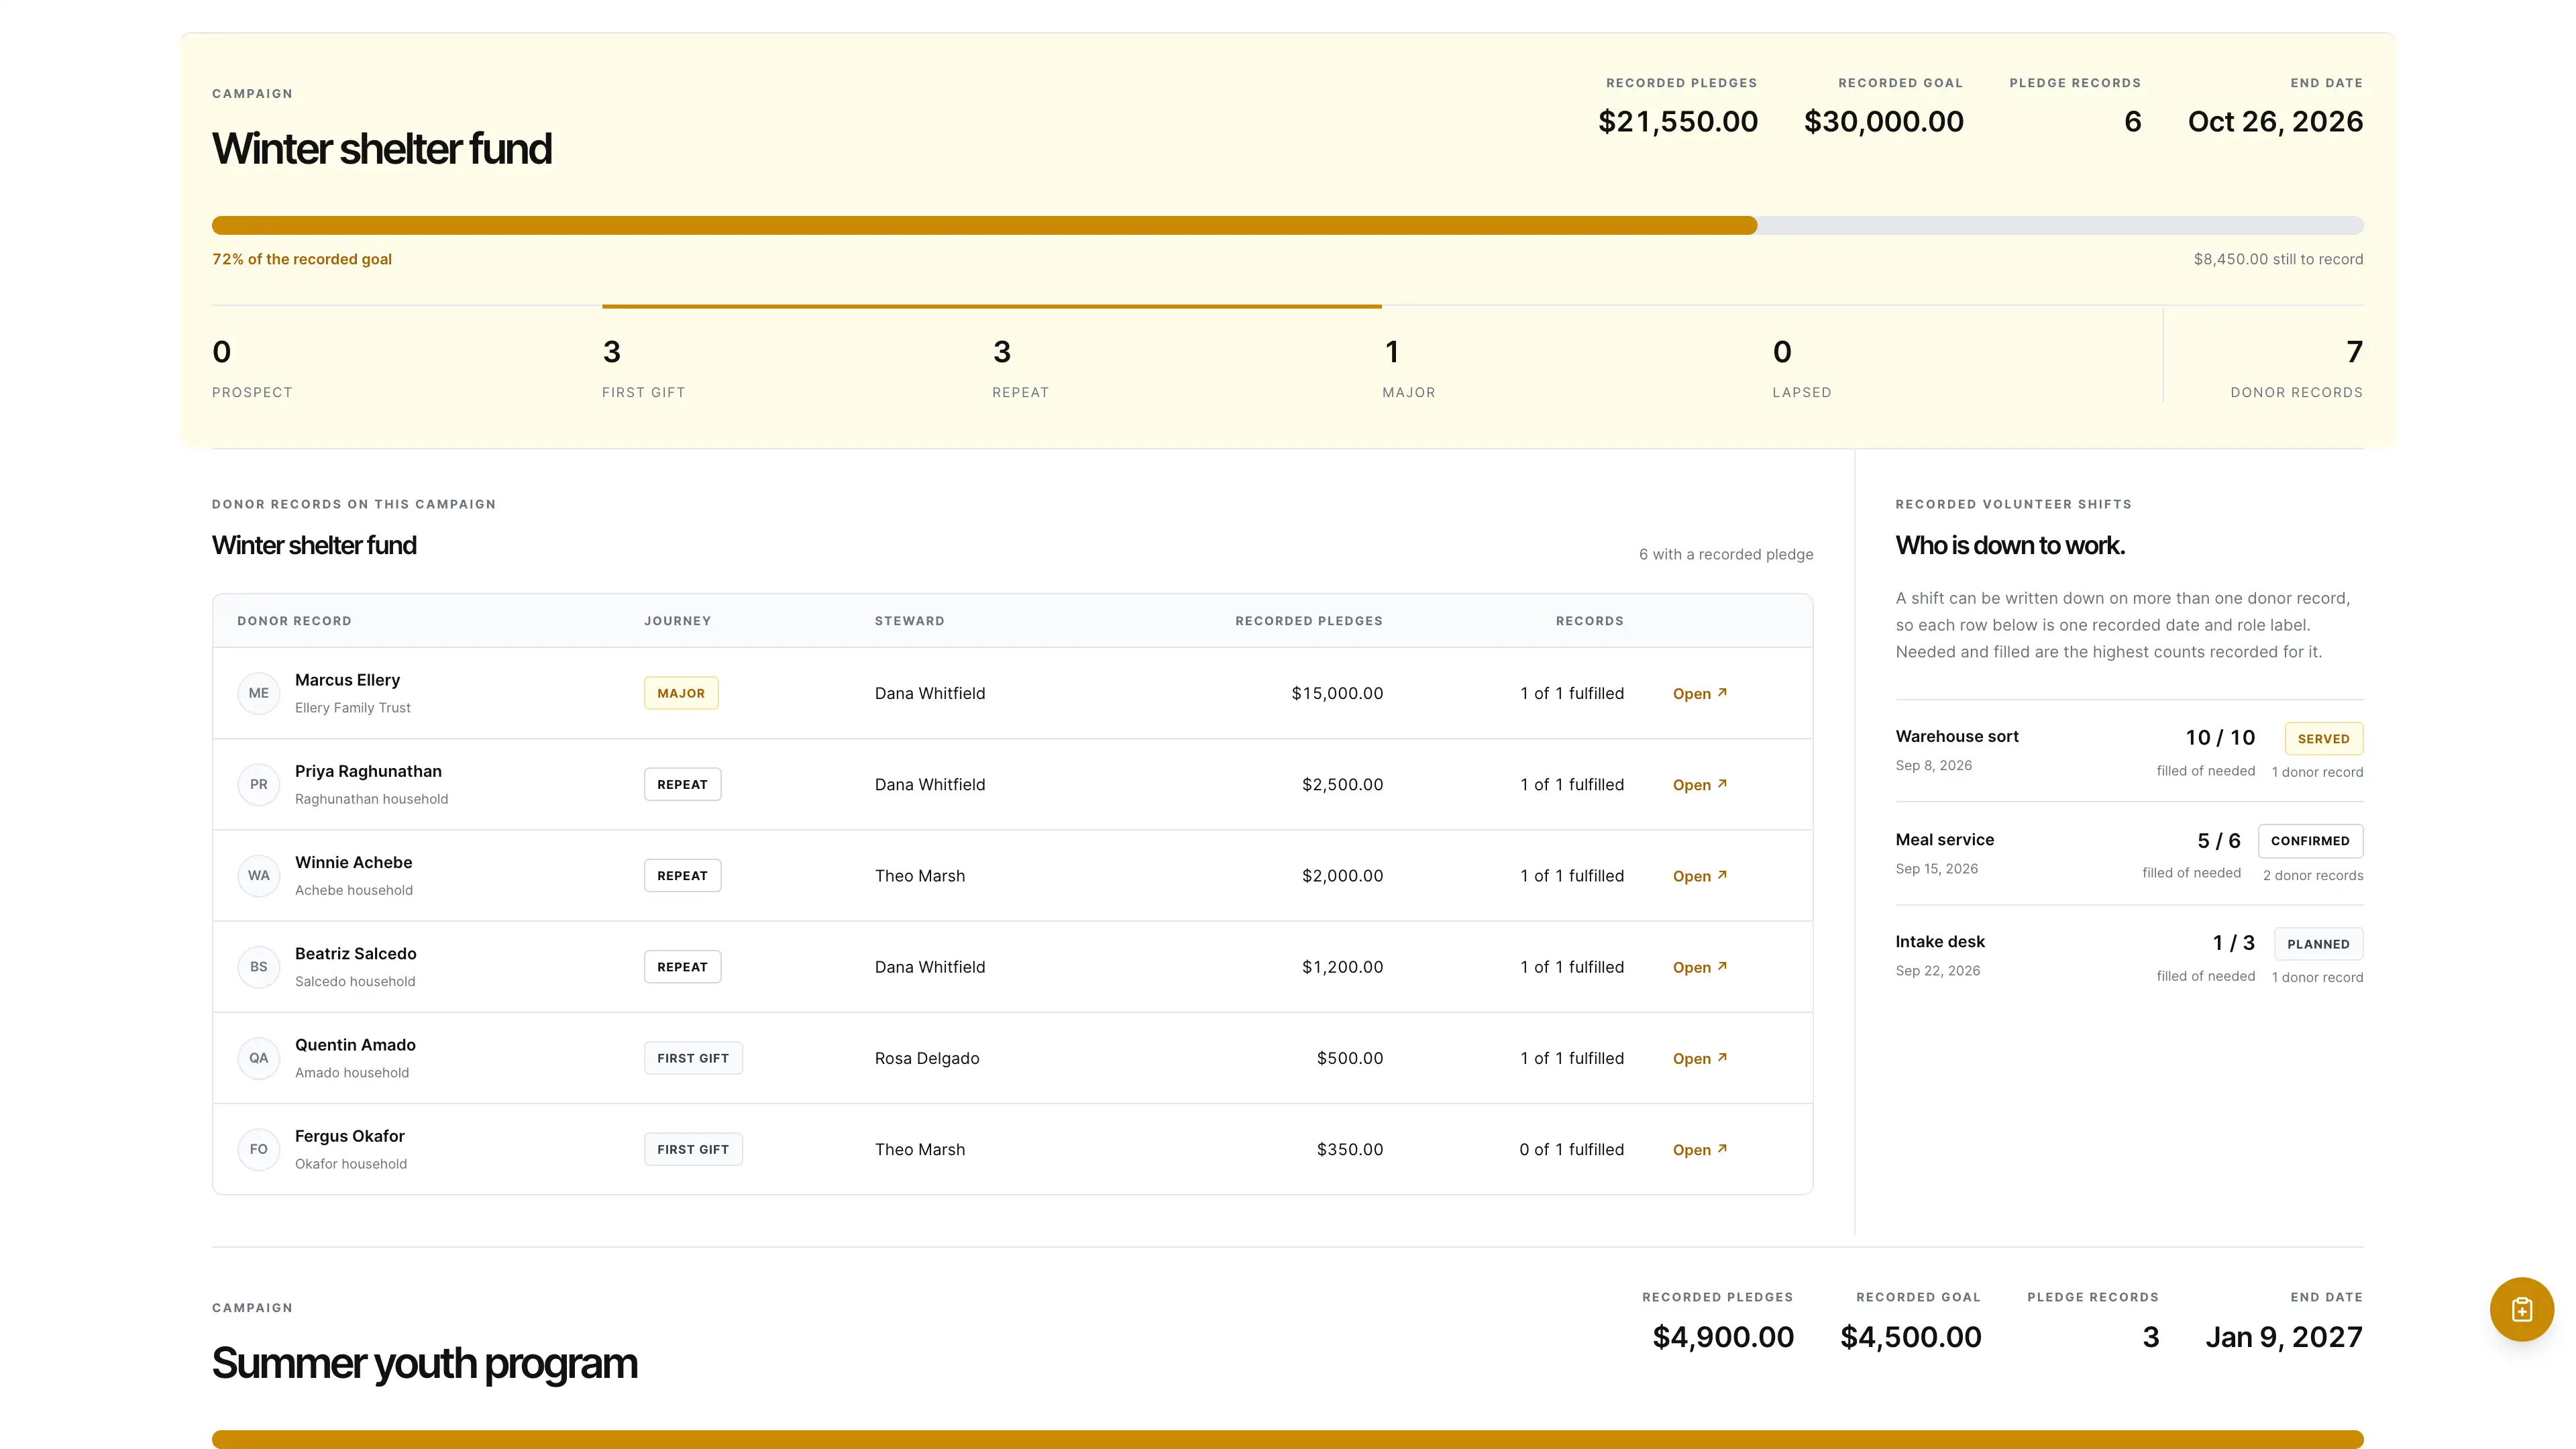The image size is (2576, 1449).
Task: Click the $350.00 pledge amount
Action: [x=1350, y=1149]
